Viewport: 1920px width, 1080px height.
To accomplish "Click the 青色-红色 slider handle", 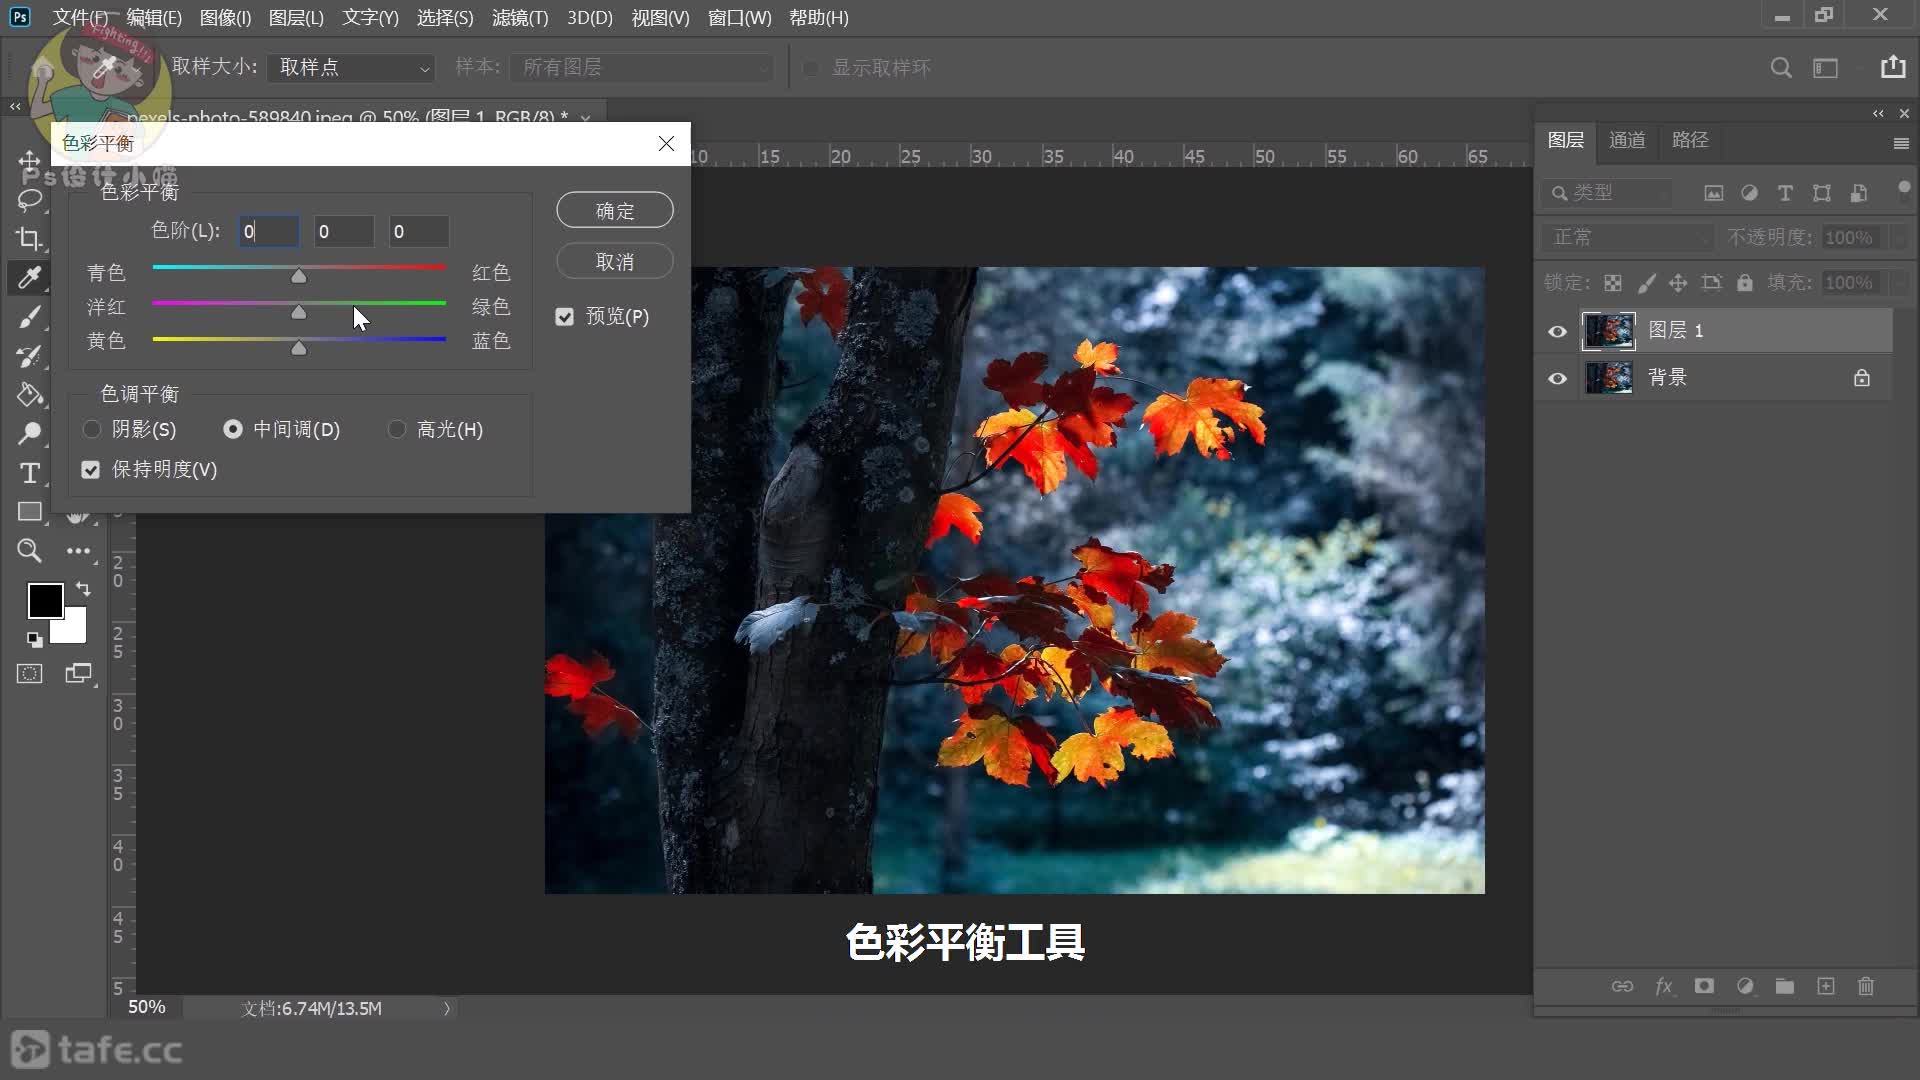I will [x=298, y=275].
